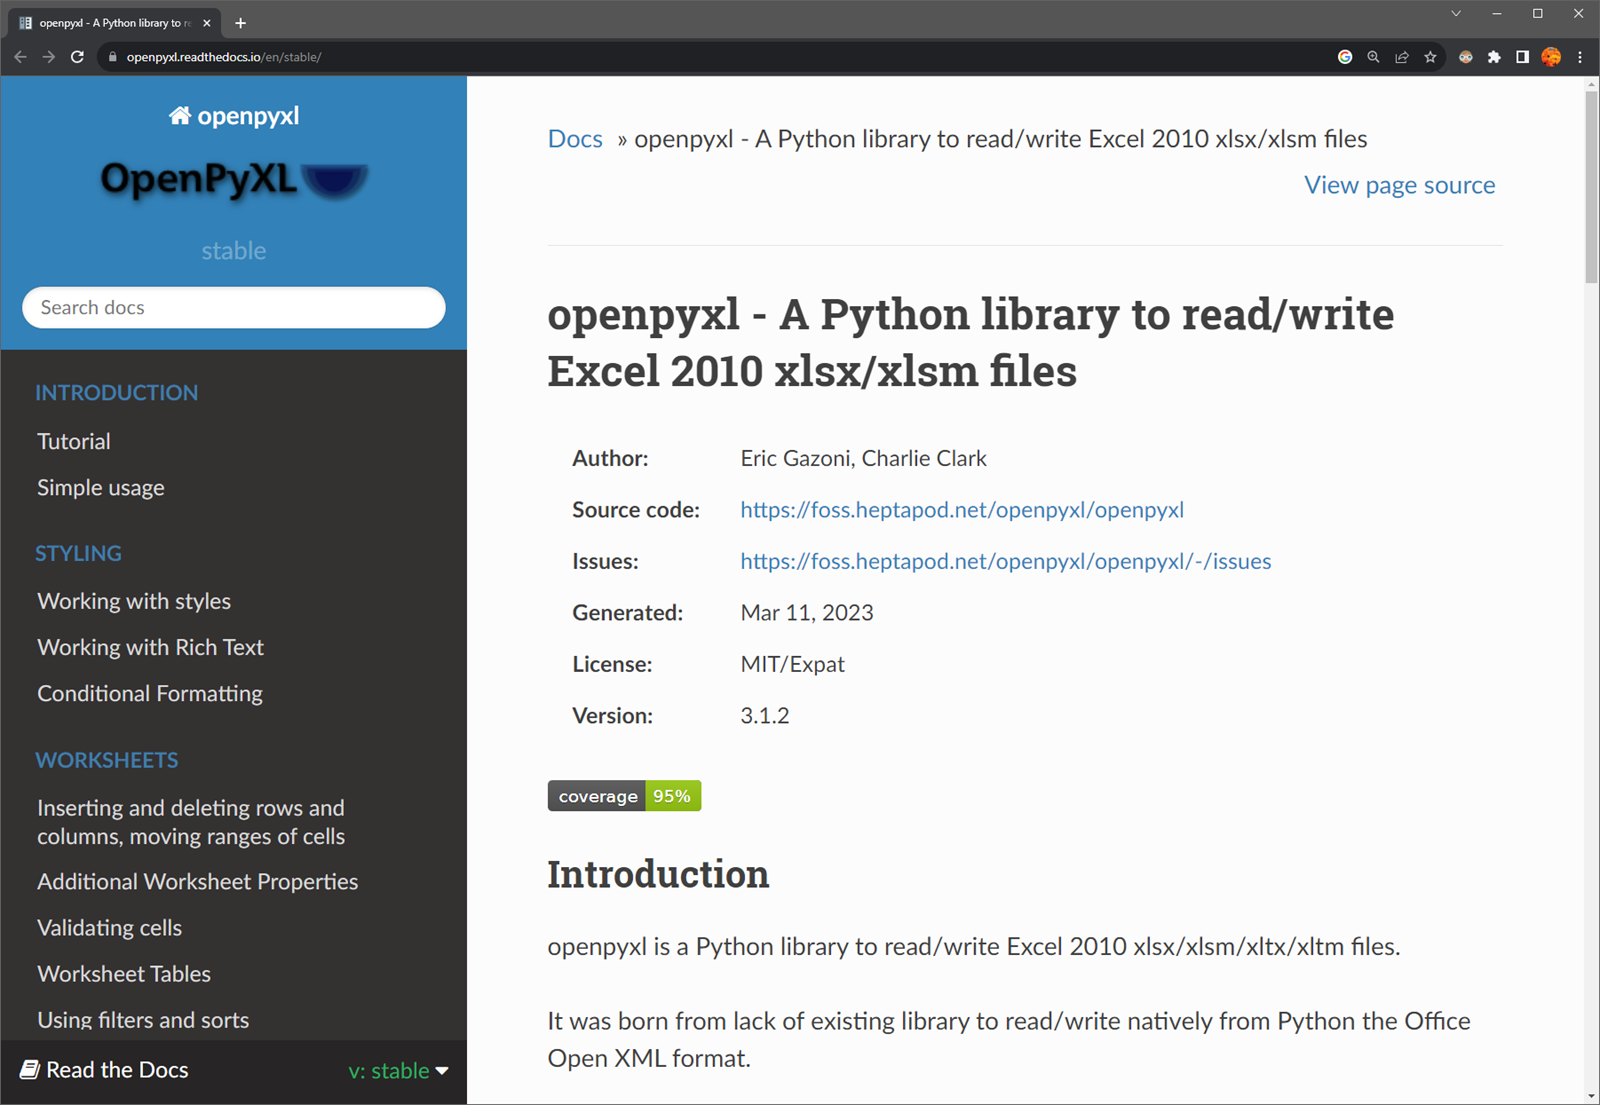Click the INTRODUCTION section caption

point(117,393)
